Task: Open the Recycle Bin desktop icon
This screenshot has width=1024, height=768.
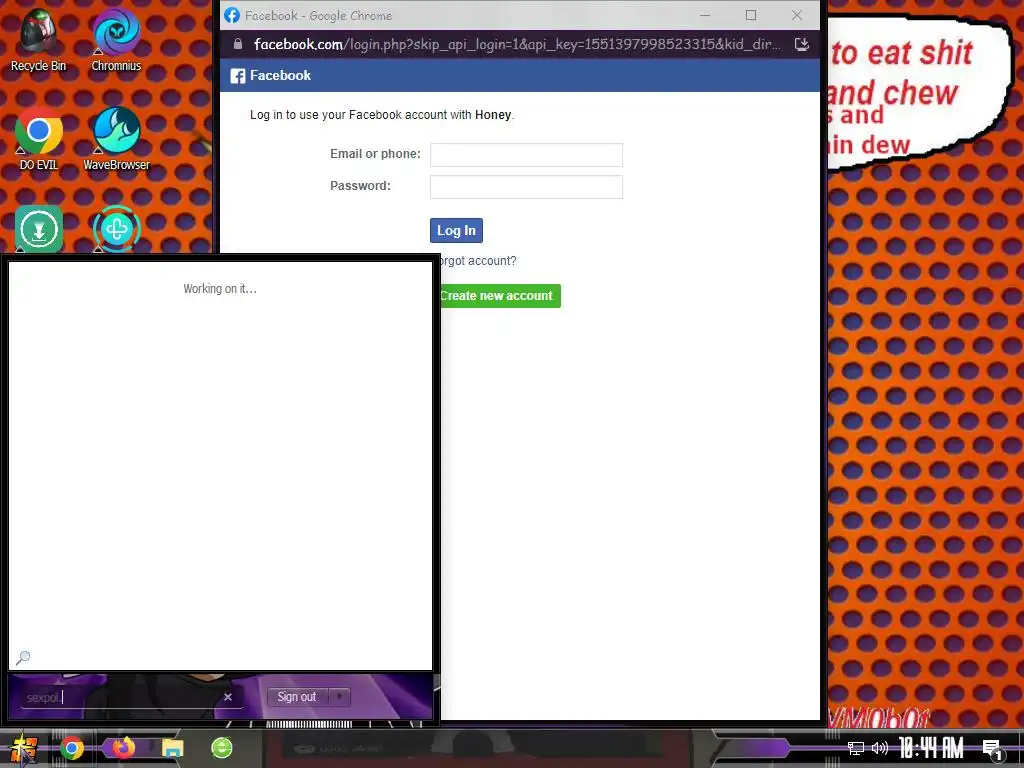Action: (x=38, y=40)
